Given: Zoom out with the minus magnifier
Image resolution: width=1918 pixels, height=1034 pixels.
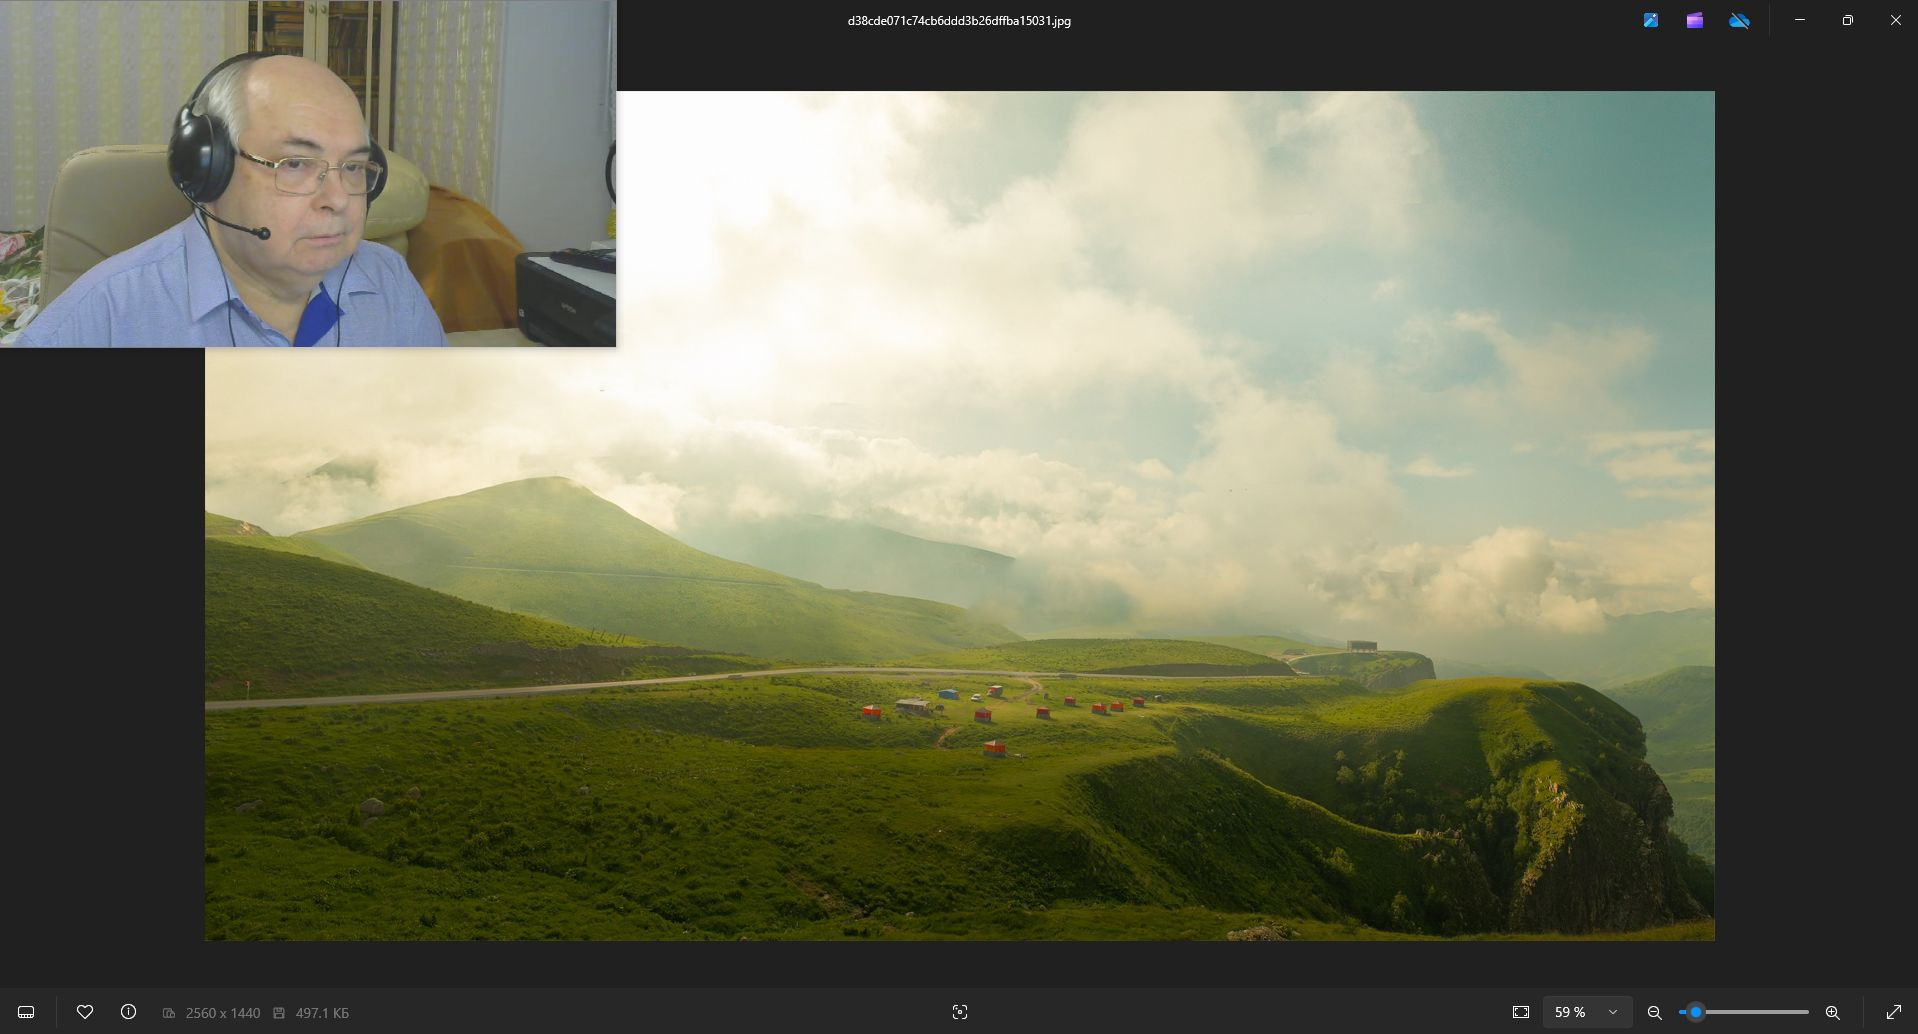Looking at the screenshot, I should (x=1654, y=1012).
